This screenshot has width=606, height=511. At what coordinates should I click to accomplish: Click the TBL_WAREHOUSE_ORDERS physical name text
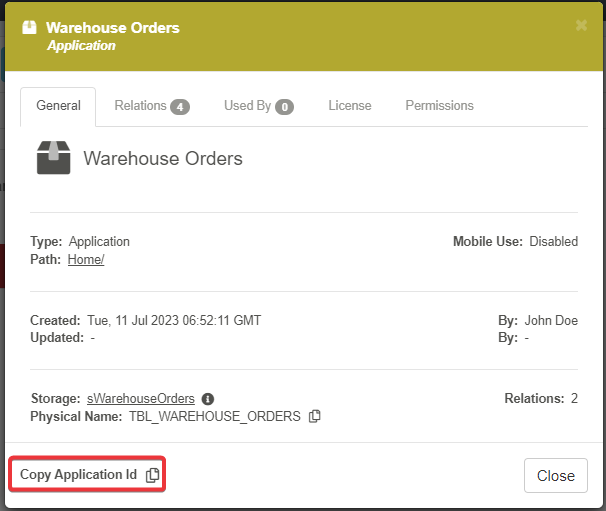coord(214,416)
